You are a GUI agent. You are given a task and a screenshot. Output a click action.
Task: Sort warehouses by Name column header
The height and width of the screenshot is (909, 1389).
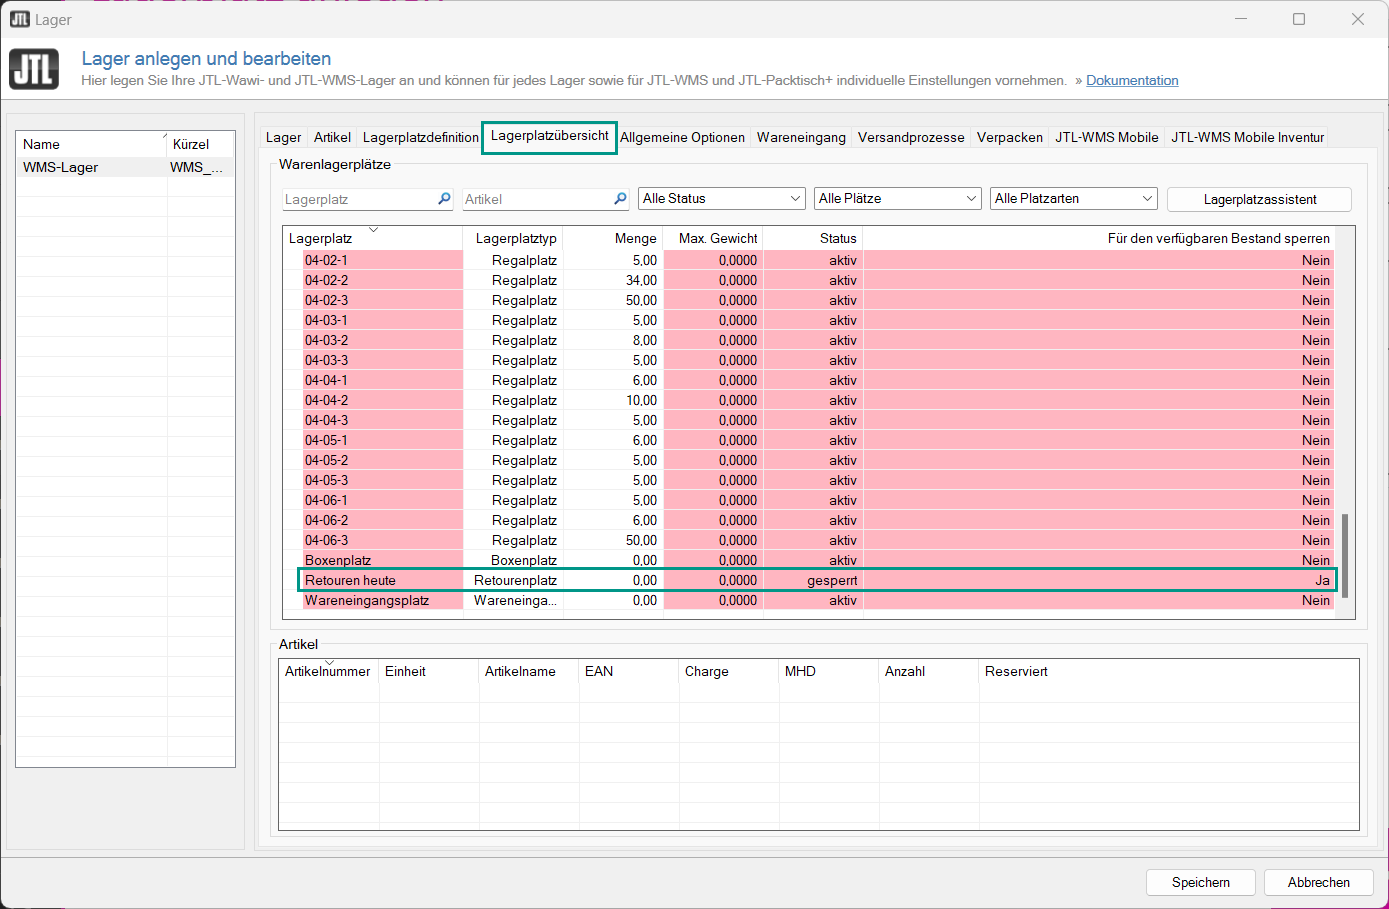tap(92, 144)
